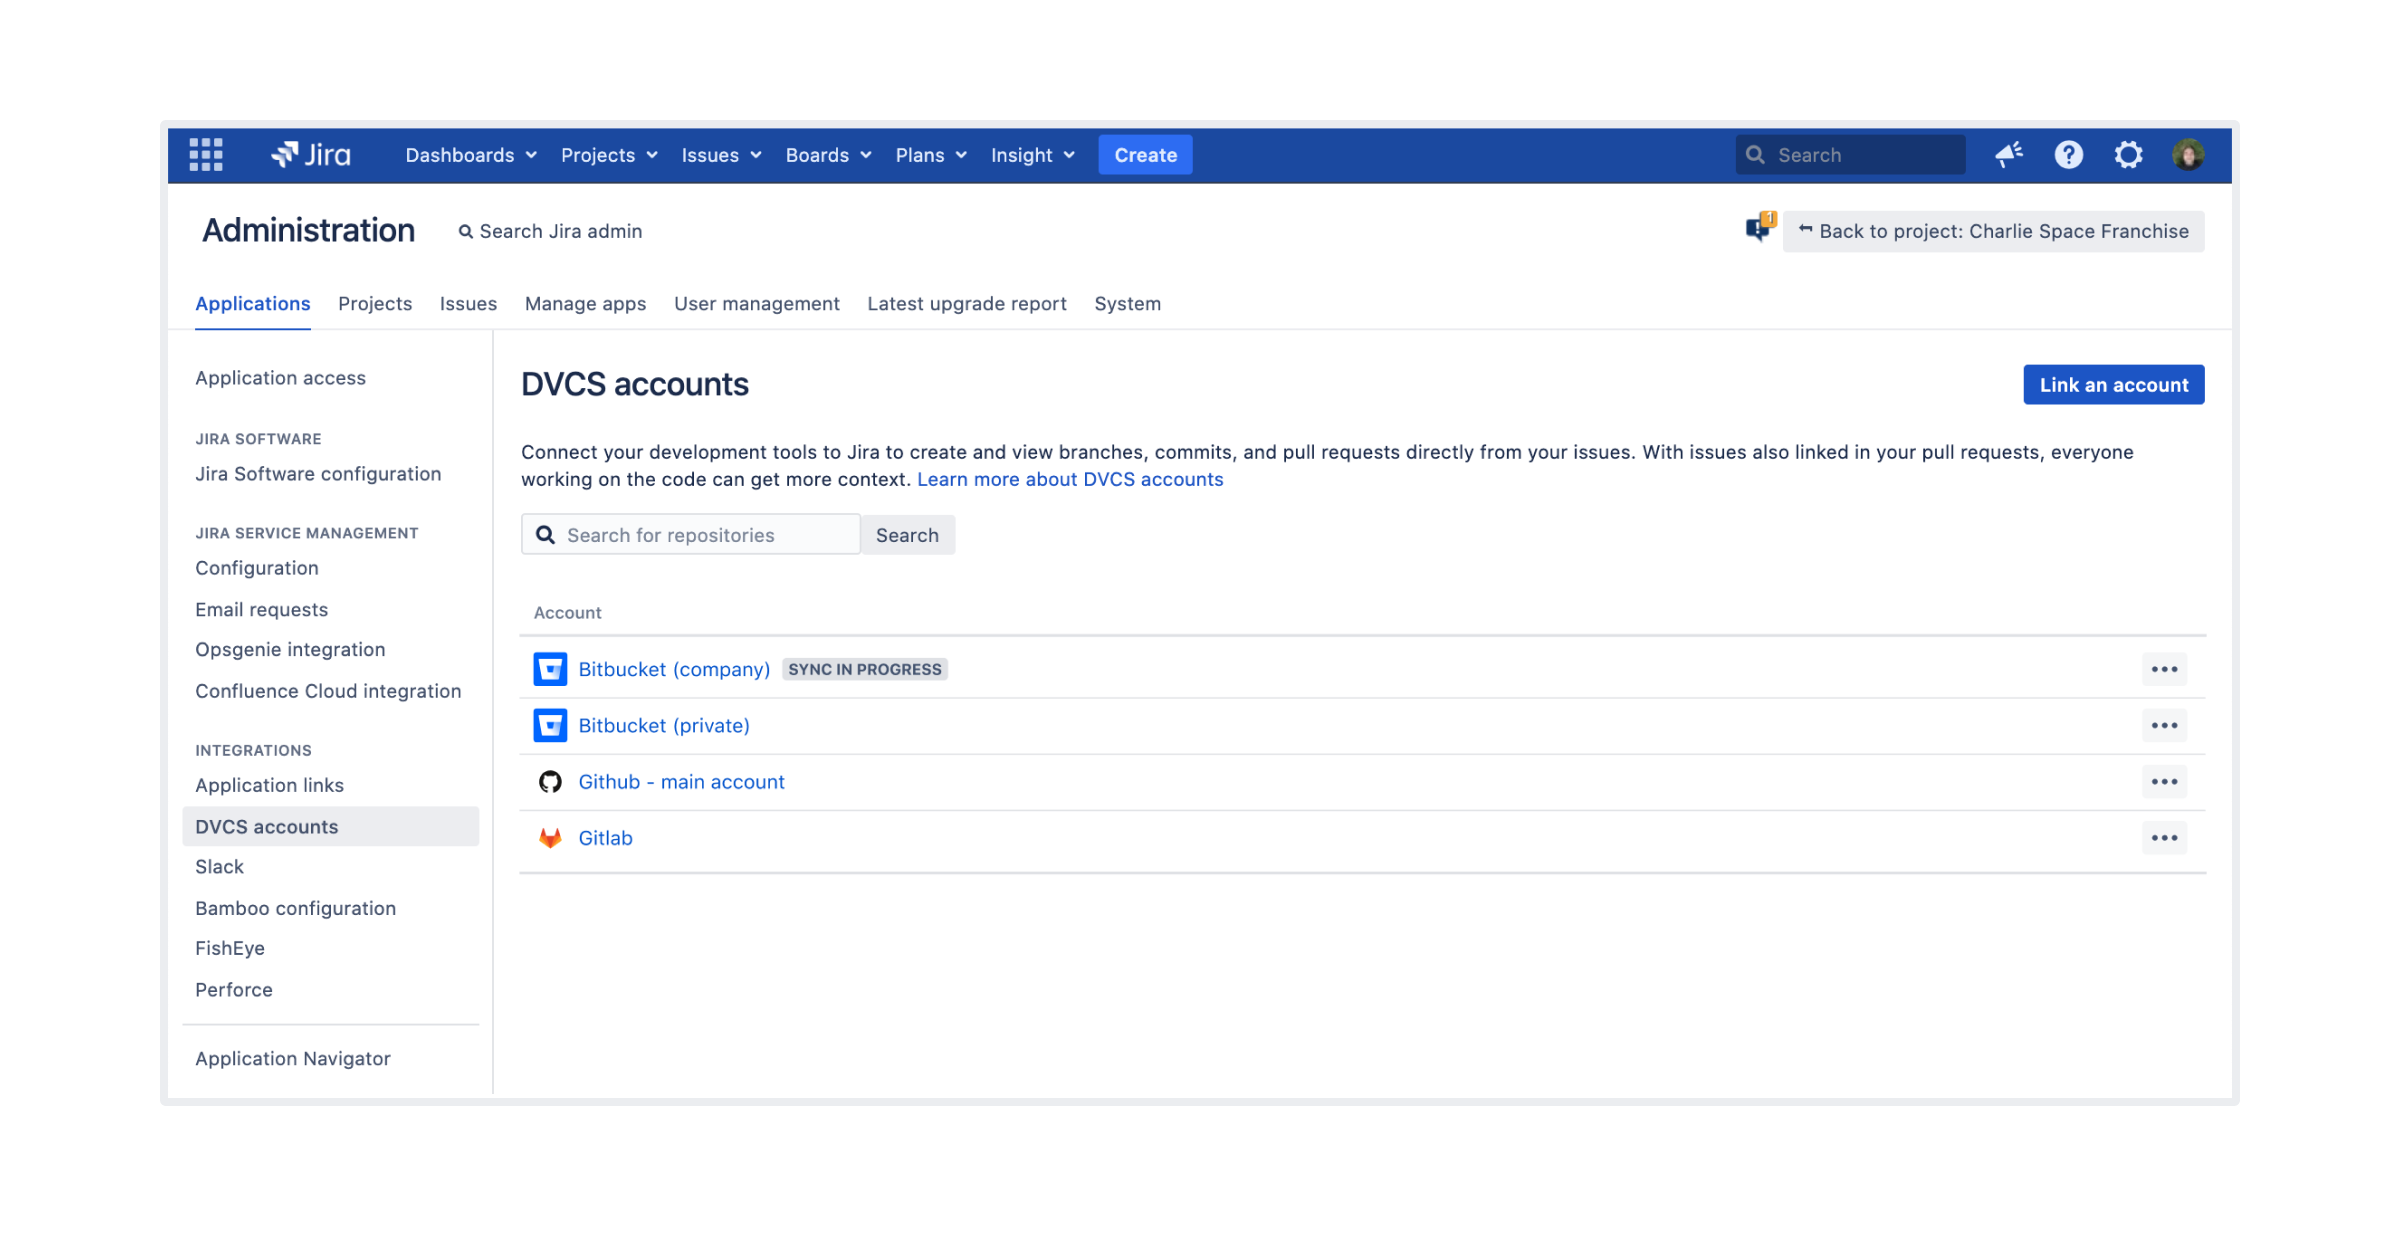Switch to the Manage apps tab
Viewport: 2400px width, 1246px height.
[x=585, y=304]
